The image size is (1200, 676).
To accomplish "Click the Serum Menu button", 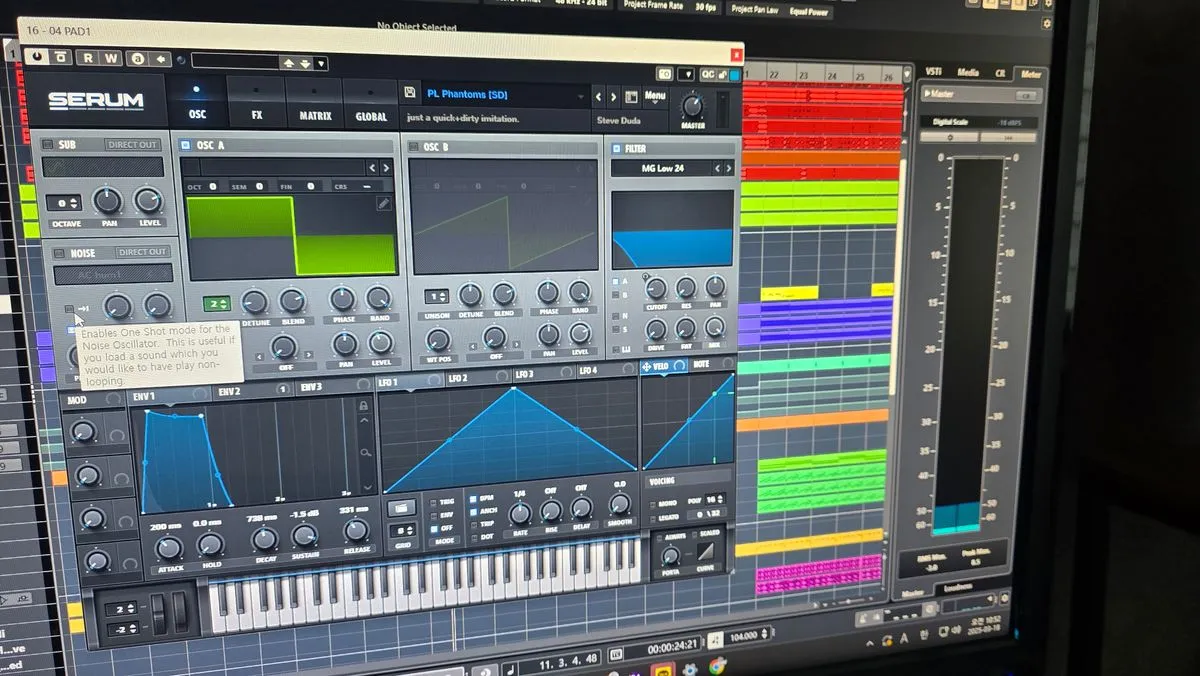I will pyautogui.click(x=655, y=96).
